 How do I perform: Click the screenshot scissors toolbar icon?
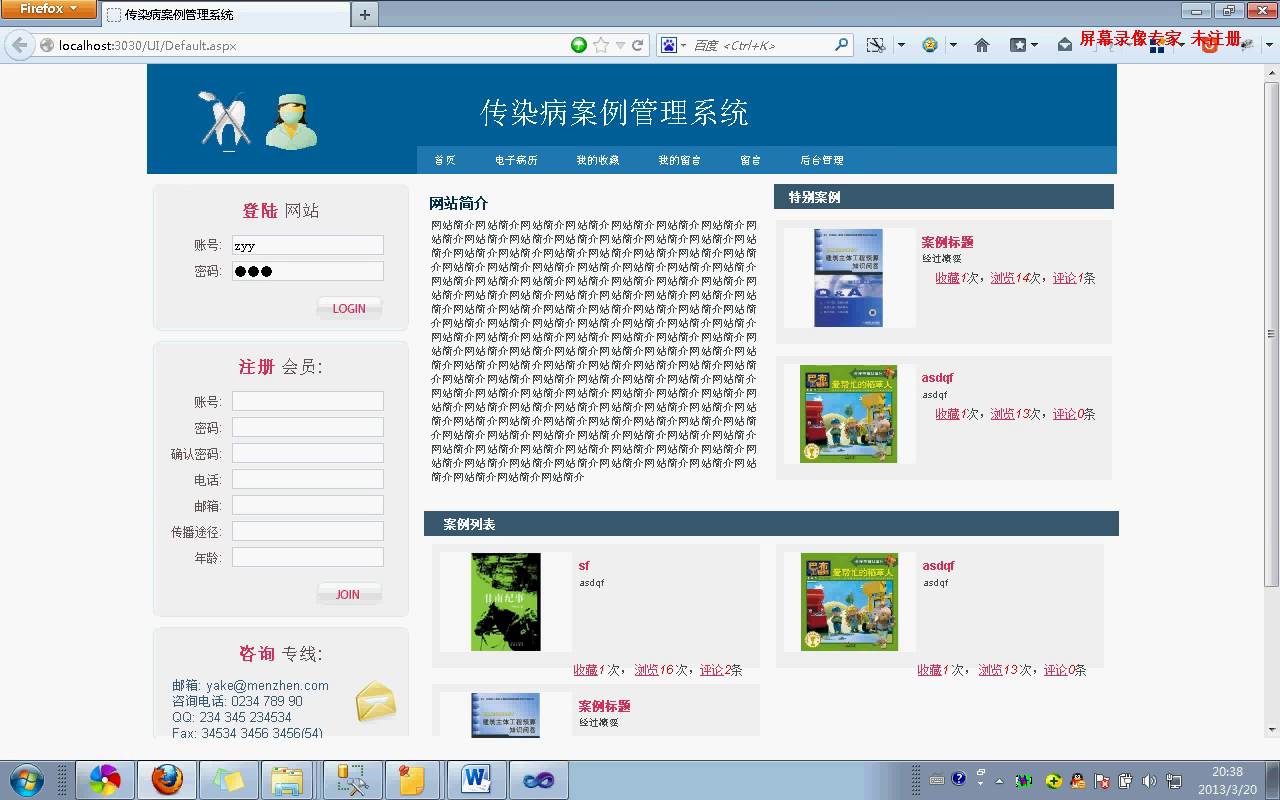pyautogui.click(x=876, y=45)
